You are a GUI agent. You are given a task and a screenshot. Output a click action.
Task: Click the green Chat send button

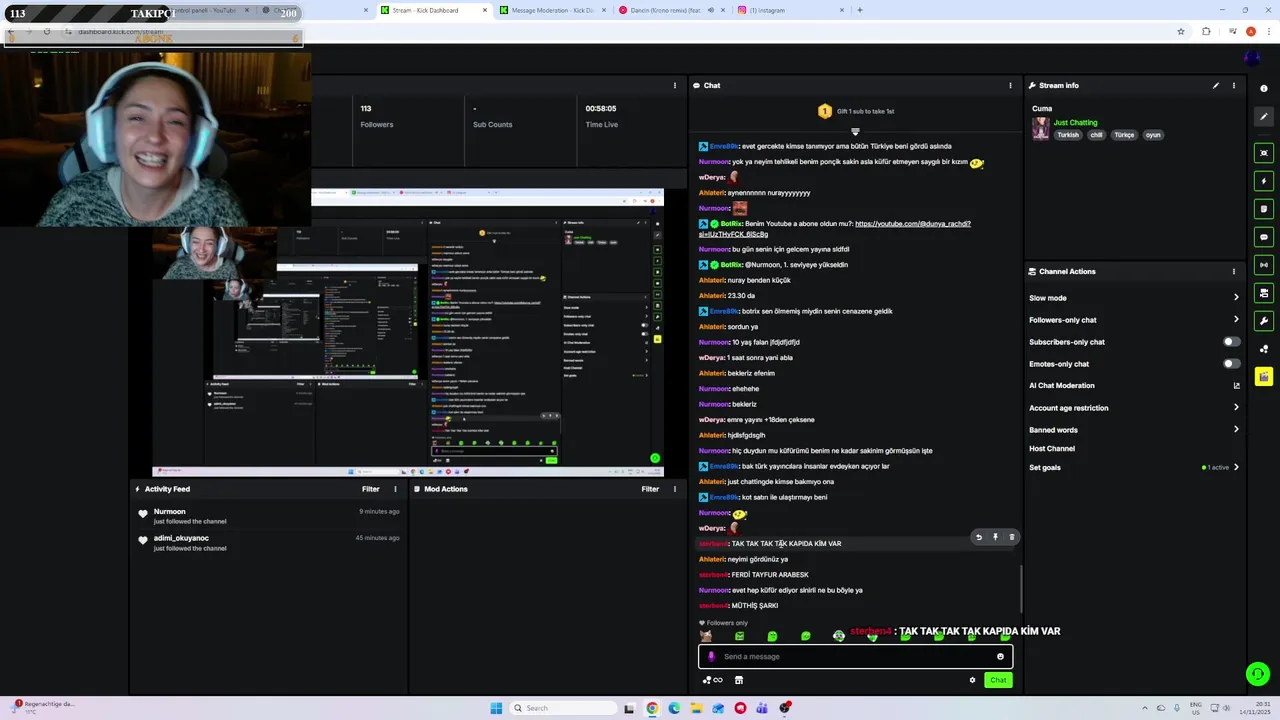point(998,680)
